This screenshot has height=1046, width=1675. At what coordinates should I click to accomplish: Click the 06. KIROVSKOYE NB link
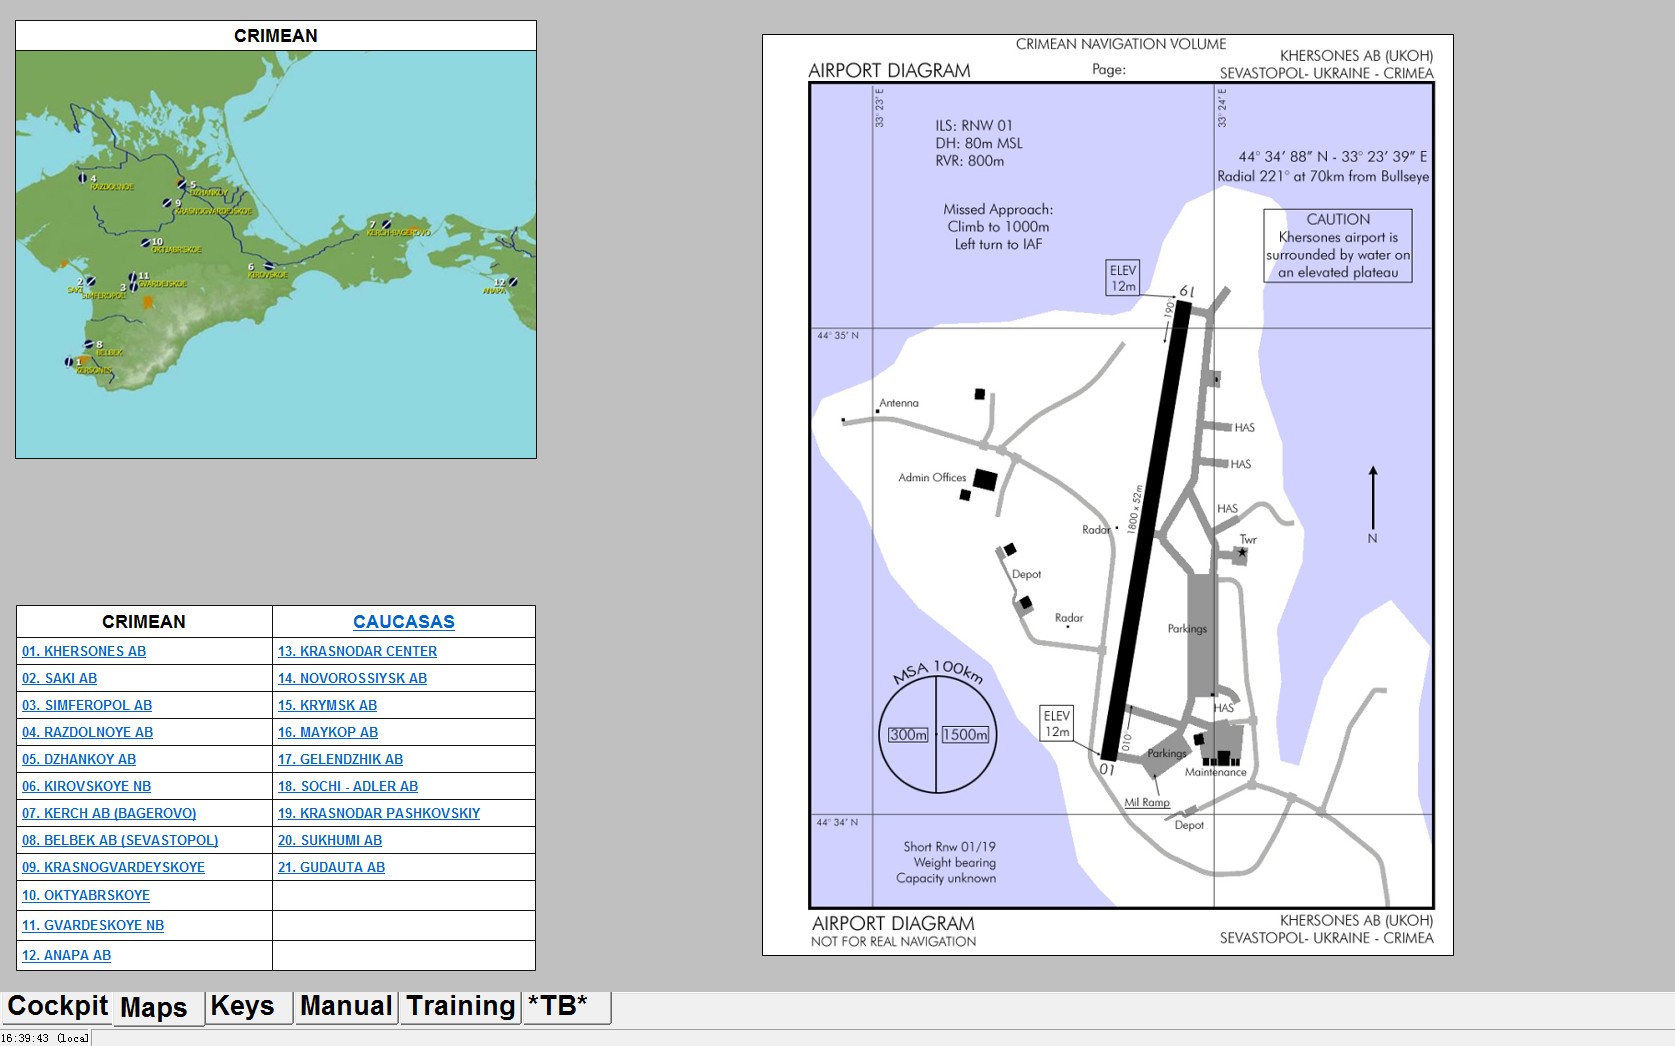[x=87, y=786]
